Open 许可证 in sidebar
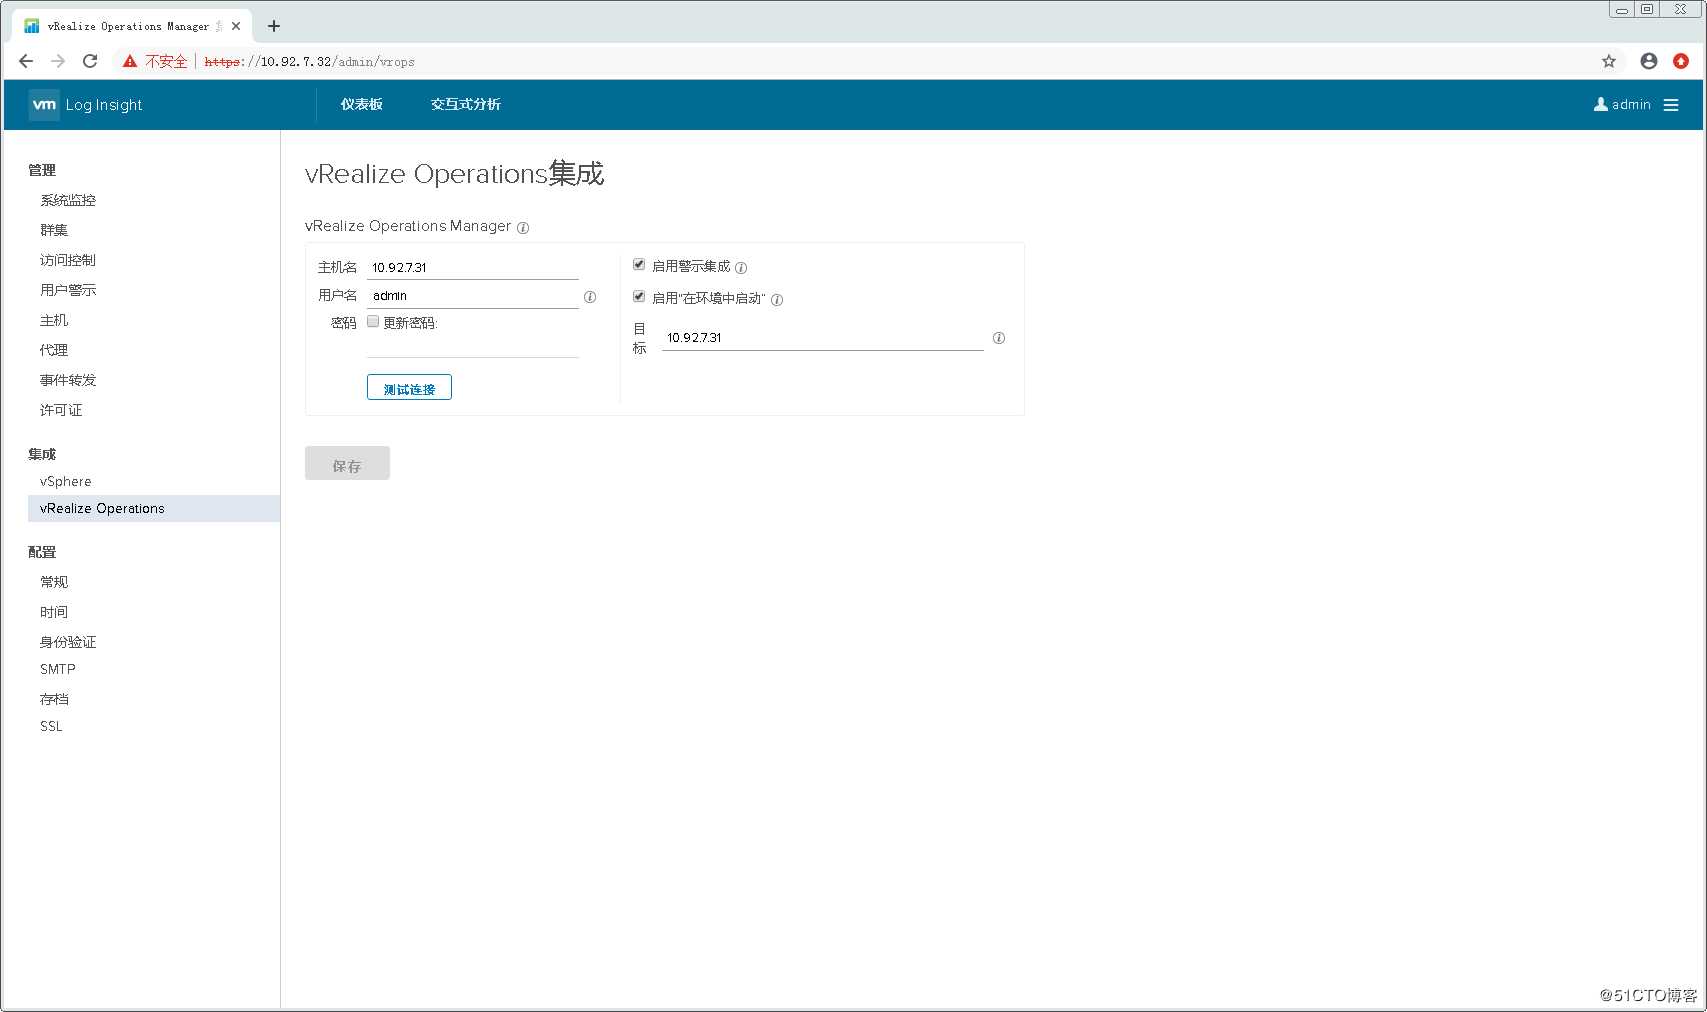Image resolution: width=1707 pixels, height=1012 pixels. 61,410
